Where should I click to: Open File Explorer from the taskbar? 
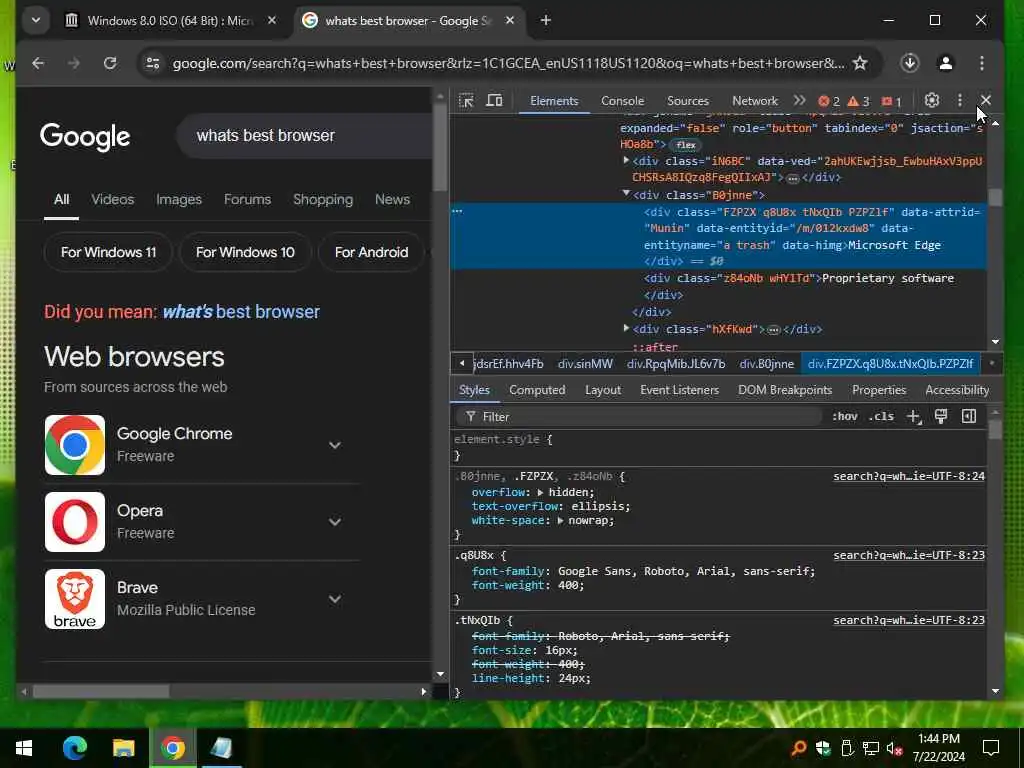pyautogui.click(x=123, y=748)
